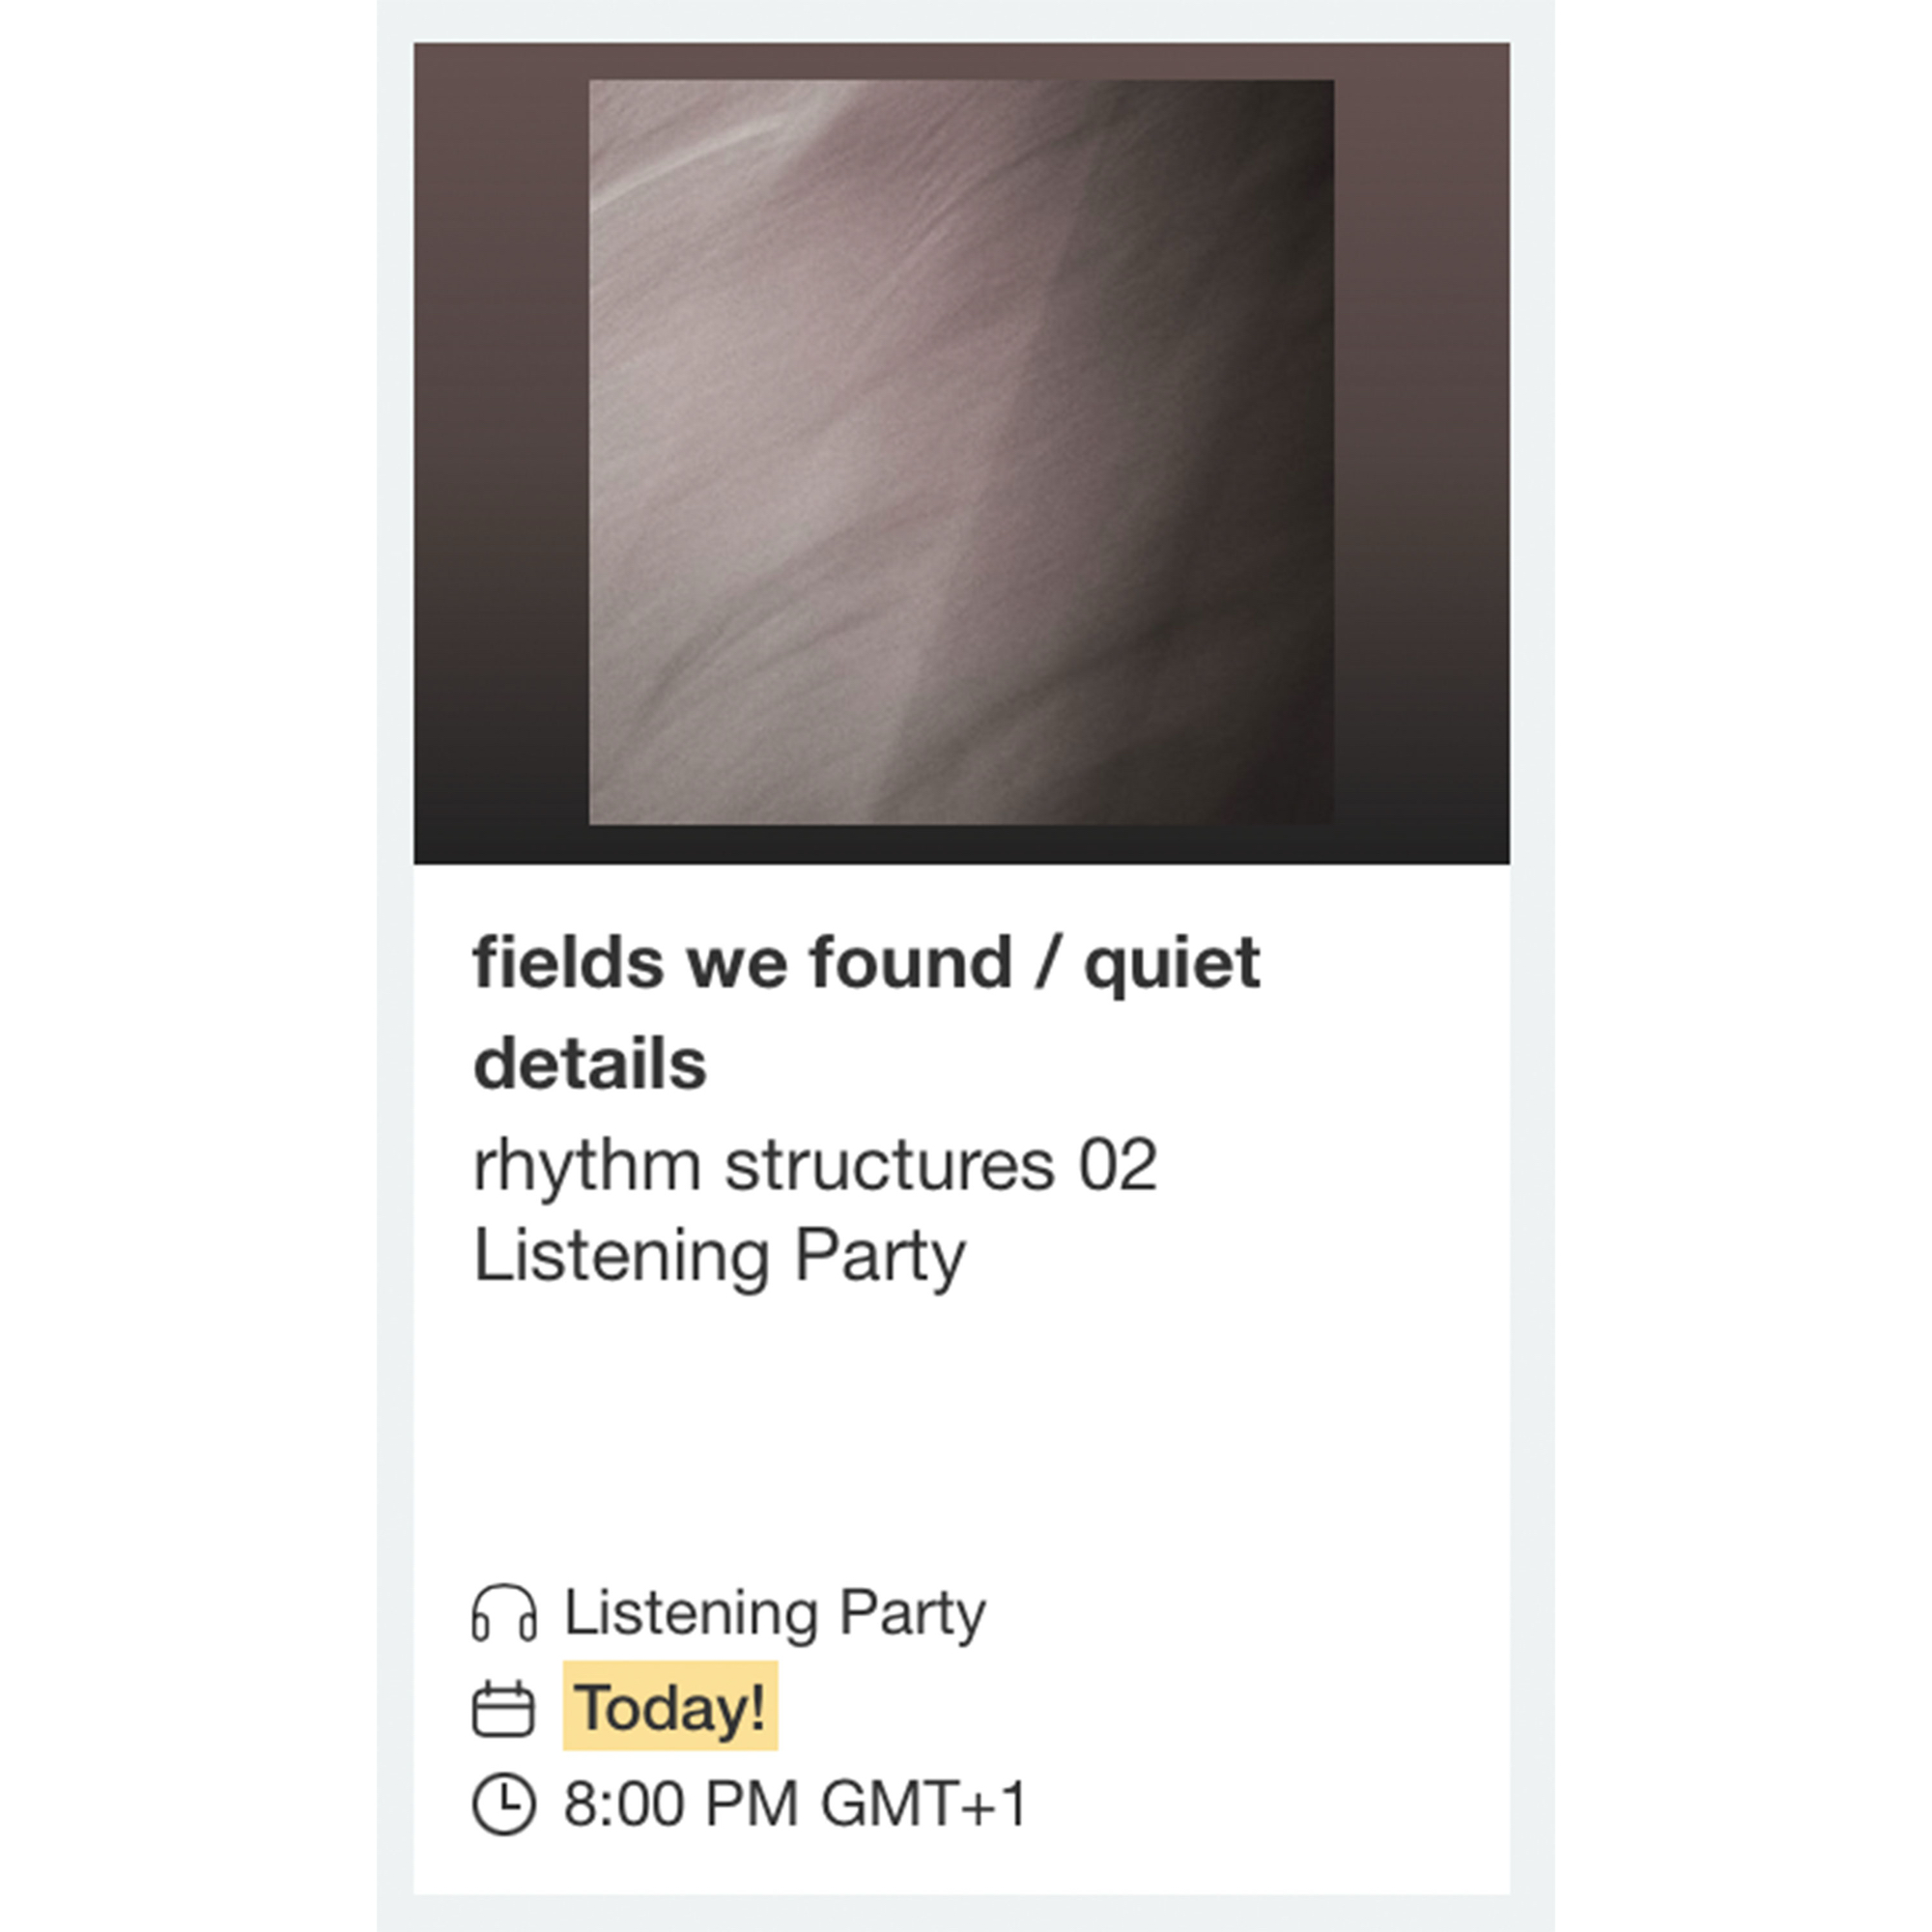
Task: Click the dark banner left of the artwork
Action: 500,452
